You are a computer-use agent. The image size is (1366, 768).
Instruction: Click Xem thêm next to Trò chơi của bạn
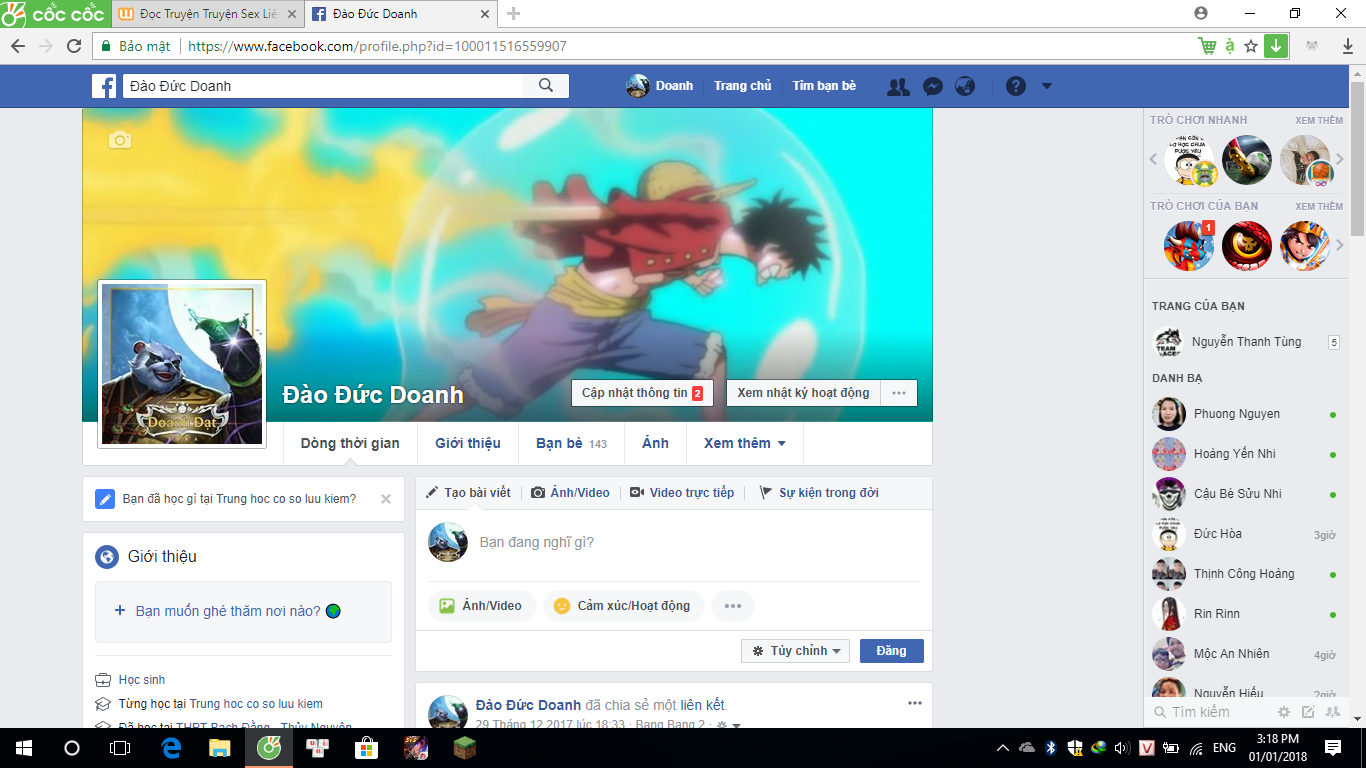pyautogui.click(x=1319, y=207)
